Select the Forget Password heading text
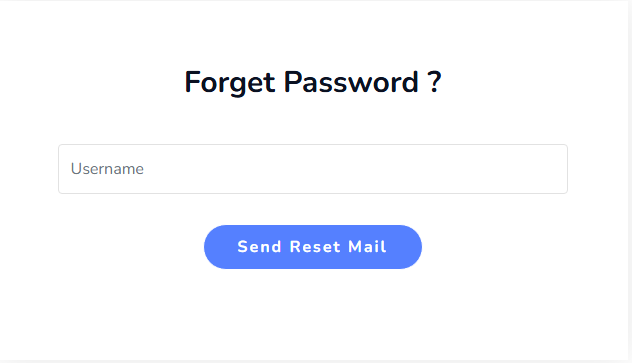 (x=313, y=83)
